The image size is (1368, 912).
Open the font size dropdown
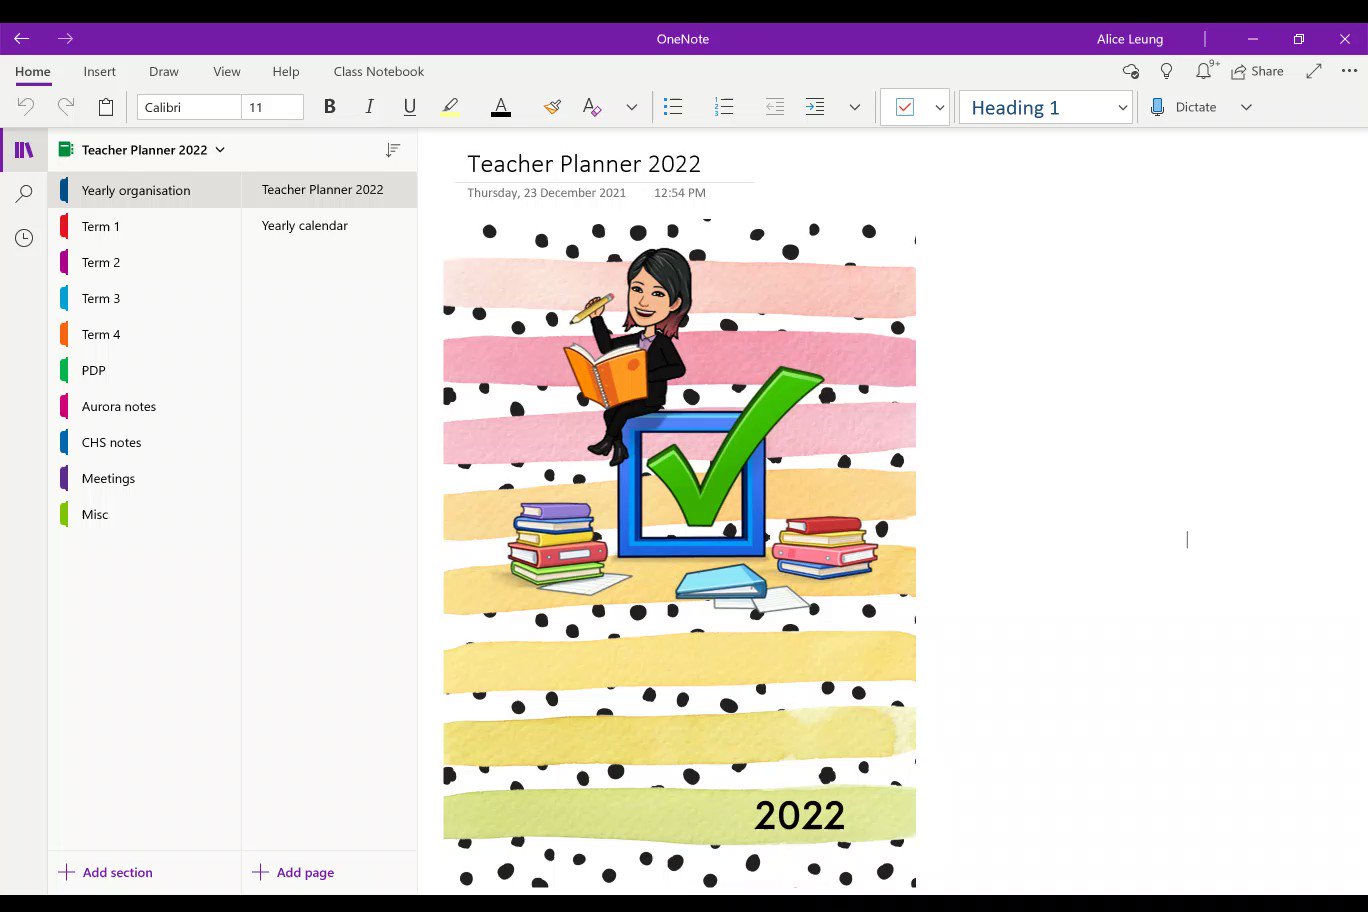click(x=272, y=106)
